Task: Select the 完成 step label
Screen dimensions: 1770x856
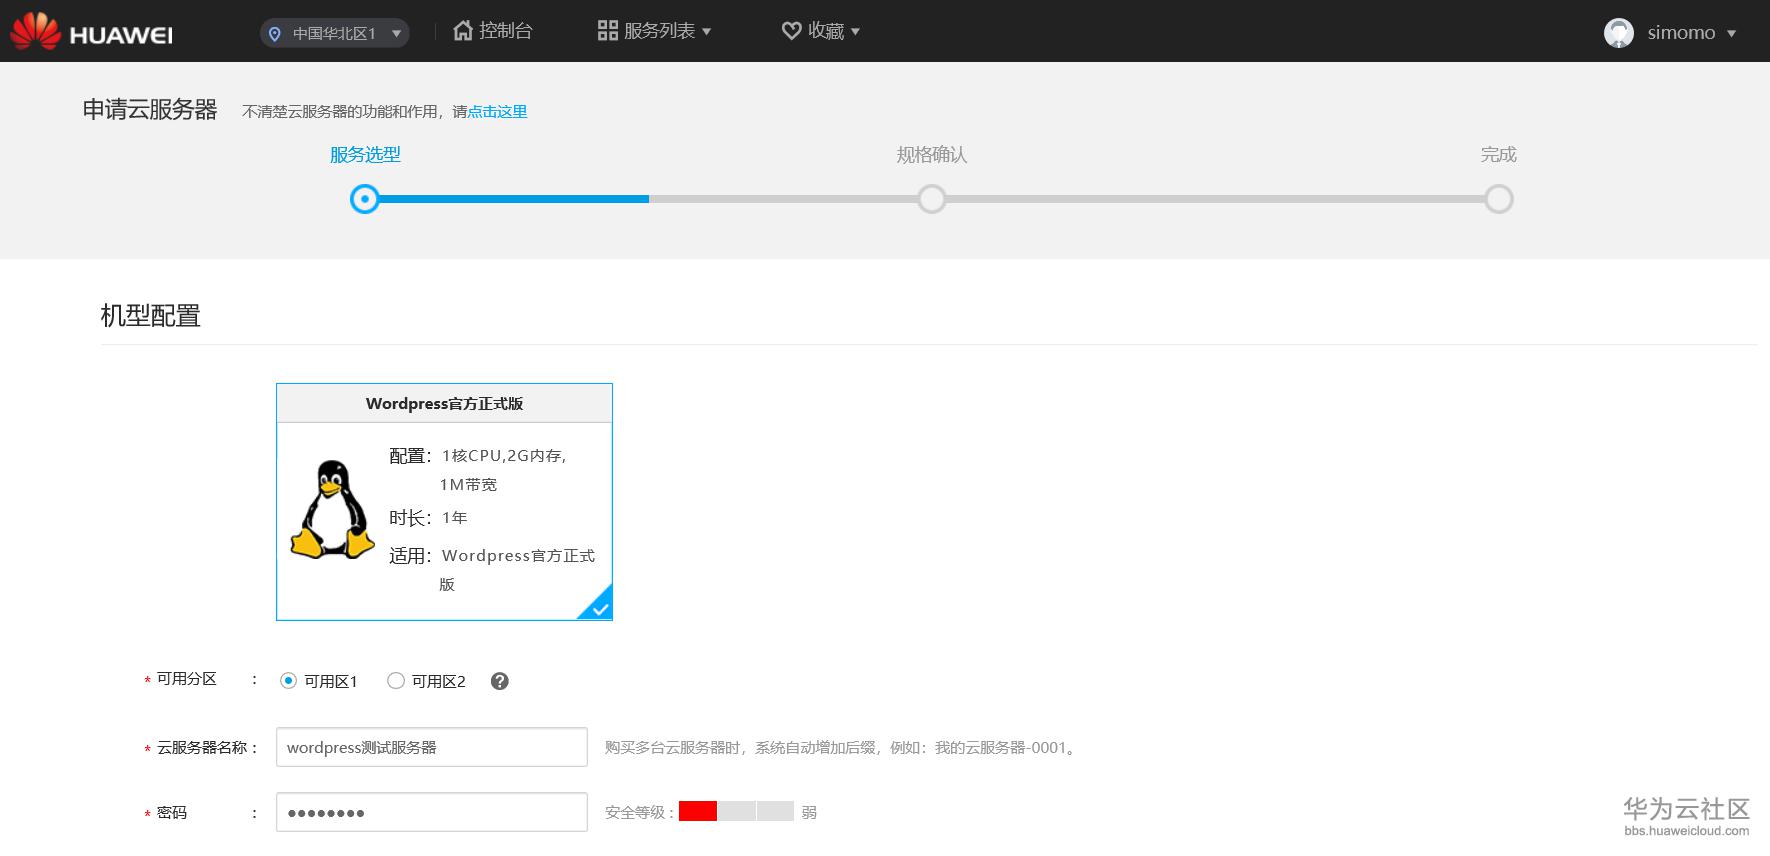Action: click(x=1498, y=154)
